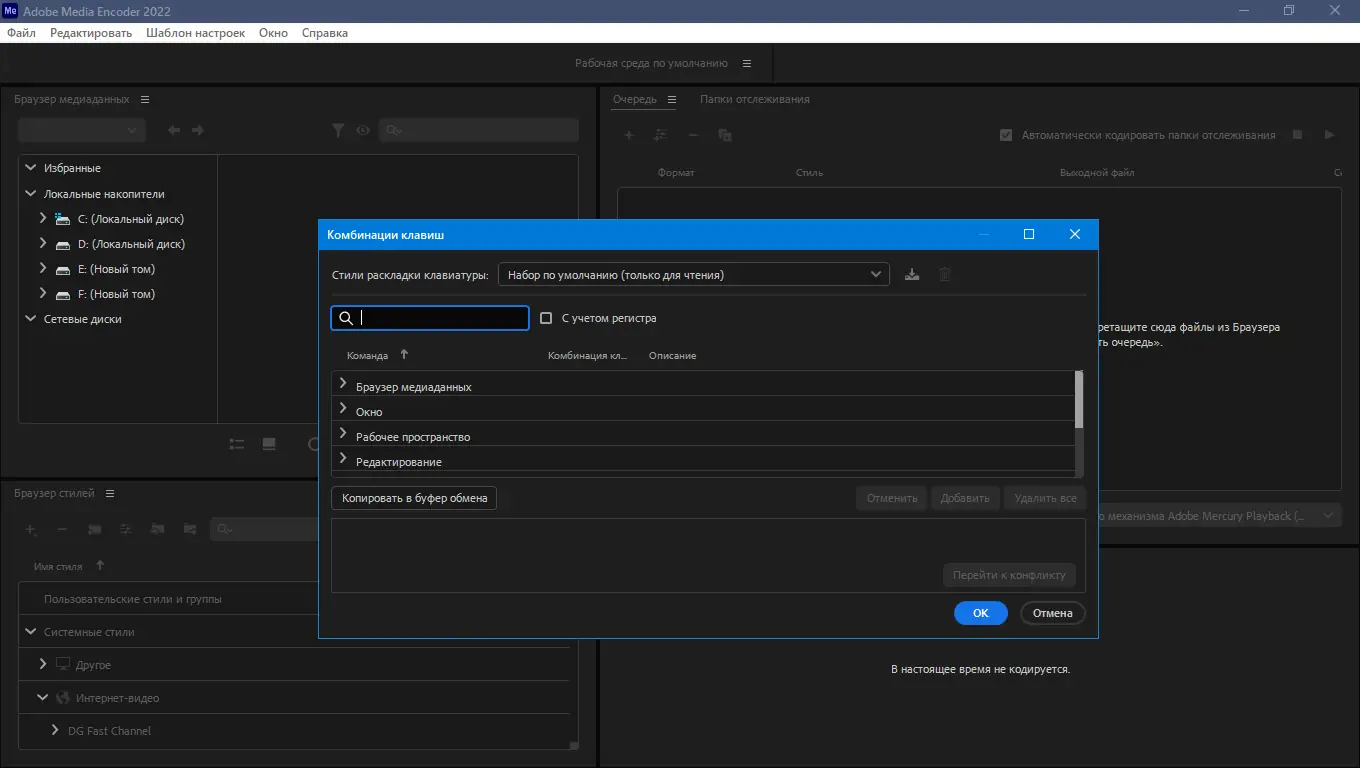
Task: Open the Media Browser path dropdown
Action: coord(82,130)
